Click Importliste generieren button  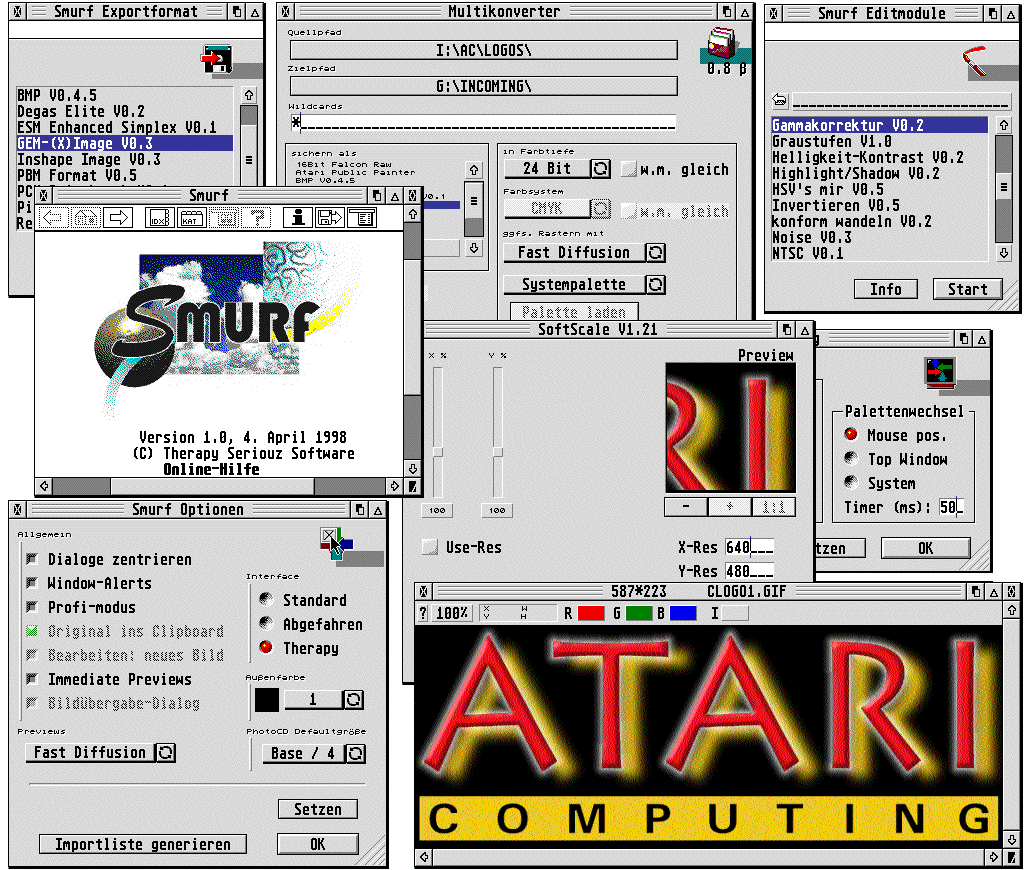pos(142,844)
